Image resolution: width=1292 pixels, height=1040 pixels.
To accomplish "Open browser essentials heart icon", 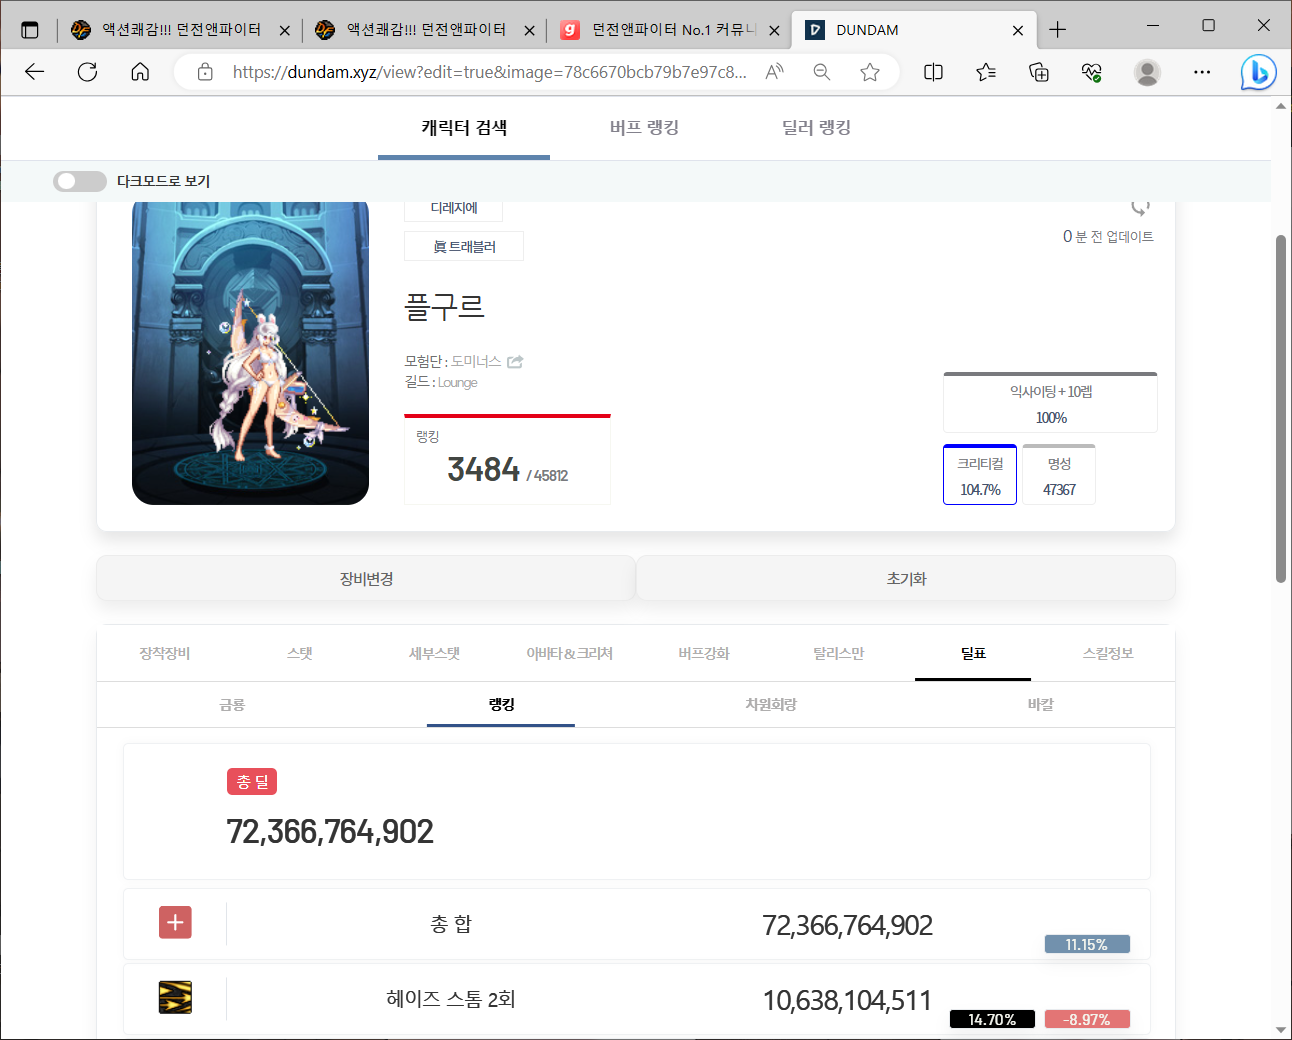I will click(x=1092, y=72).
